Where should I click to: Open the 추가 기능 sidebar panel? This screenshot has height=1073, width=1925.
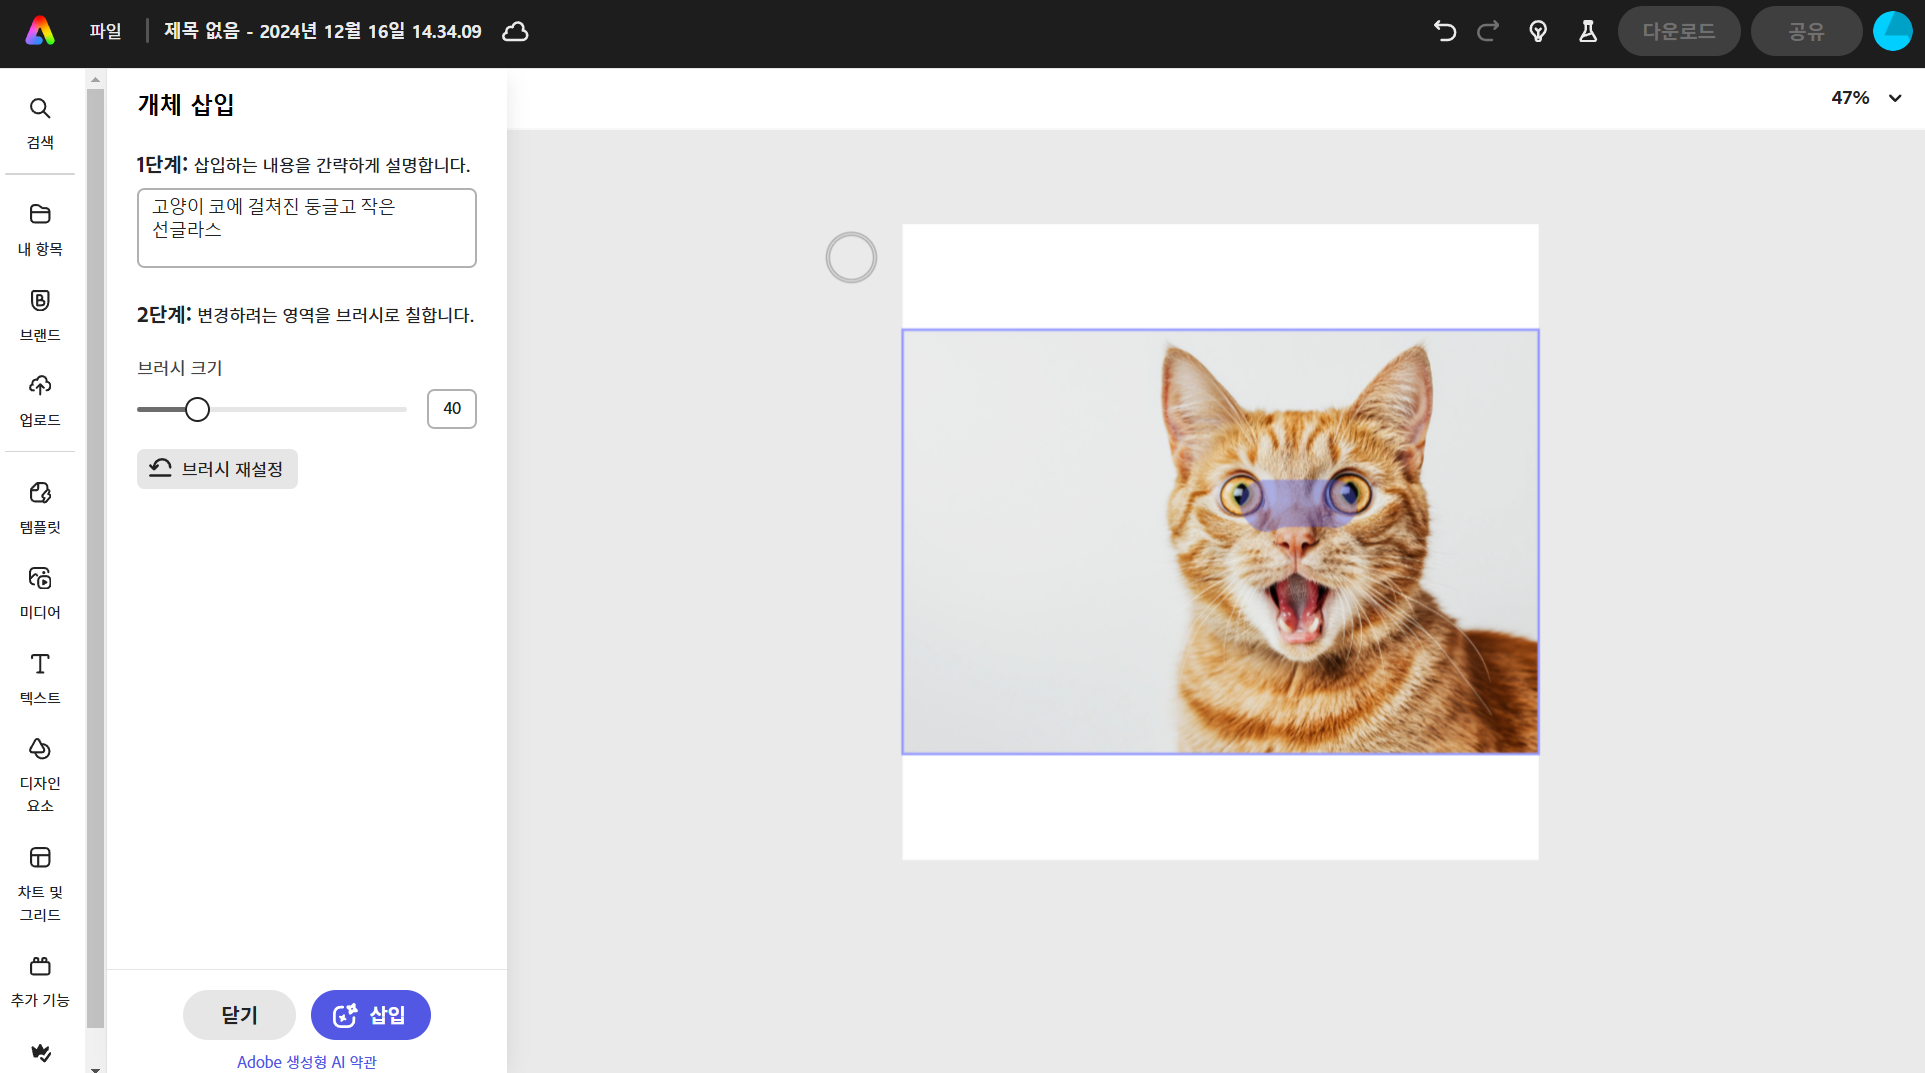coord(40,981)
